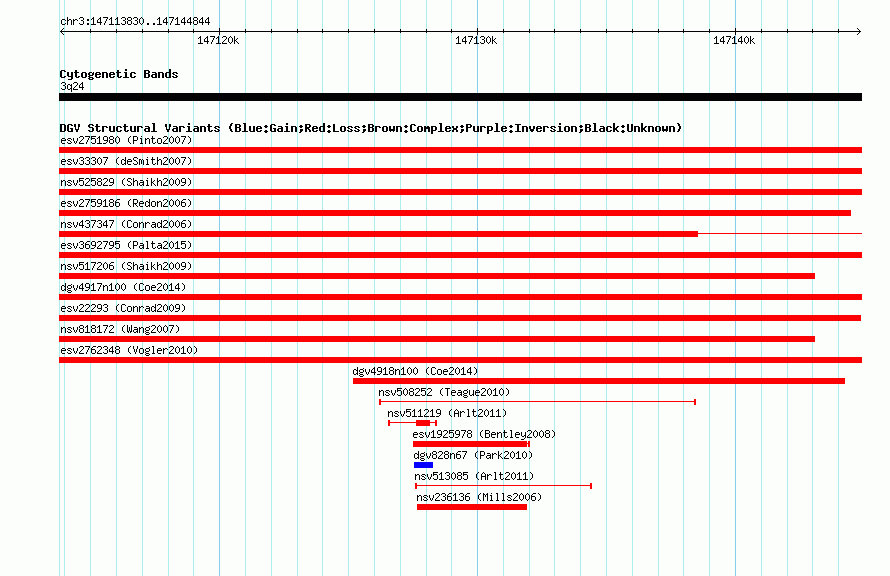Viewport: 890px width, 576px height.
Task: Select the nsv513085 (Arlt2011) label
Action: (x=475, y=476)
